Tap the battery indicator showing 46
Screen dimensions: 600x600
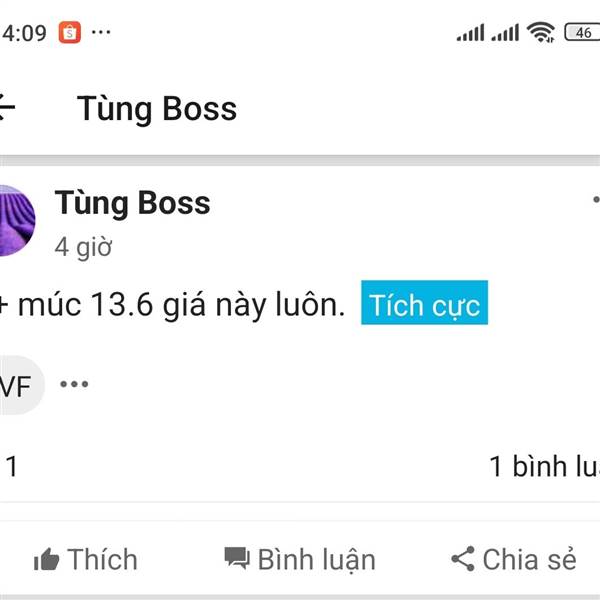pos(582,33)
